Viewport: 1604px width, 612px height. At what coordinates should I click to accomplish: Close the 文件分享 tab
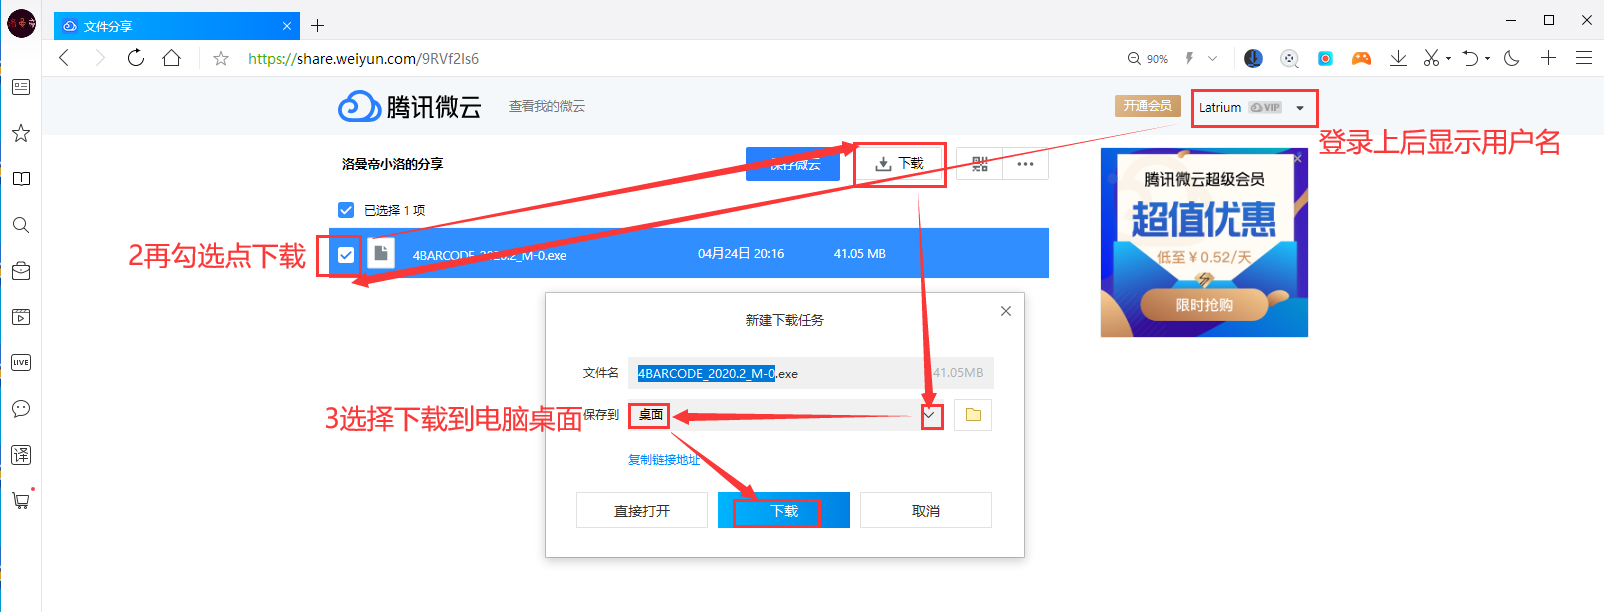pyautogui.click(x=287, y=26)
